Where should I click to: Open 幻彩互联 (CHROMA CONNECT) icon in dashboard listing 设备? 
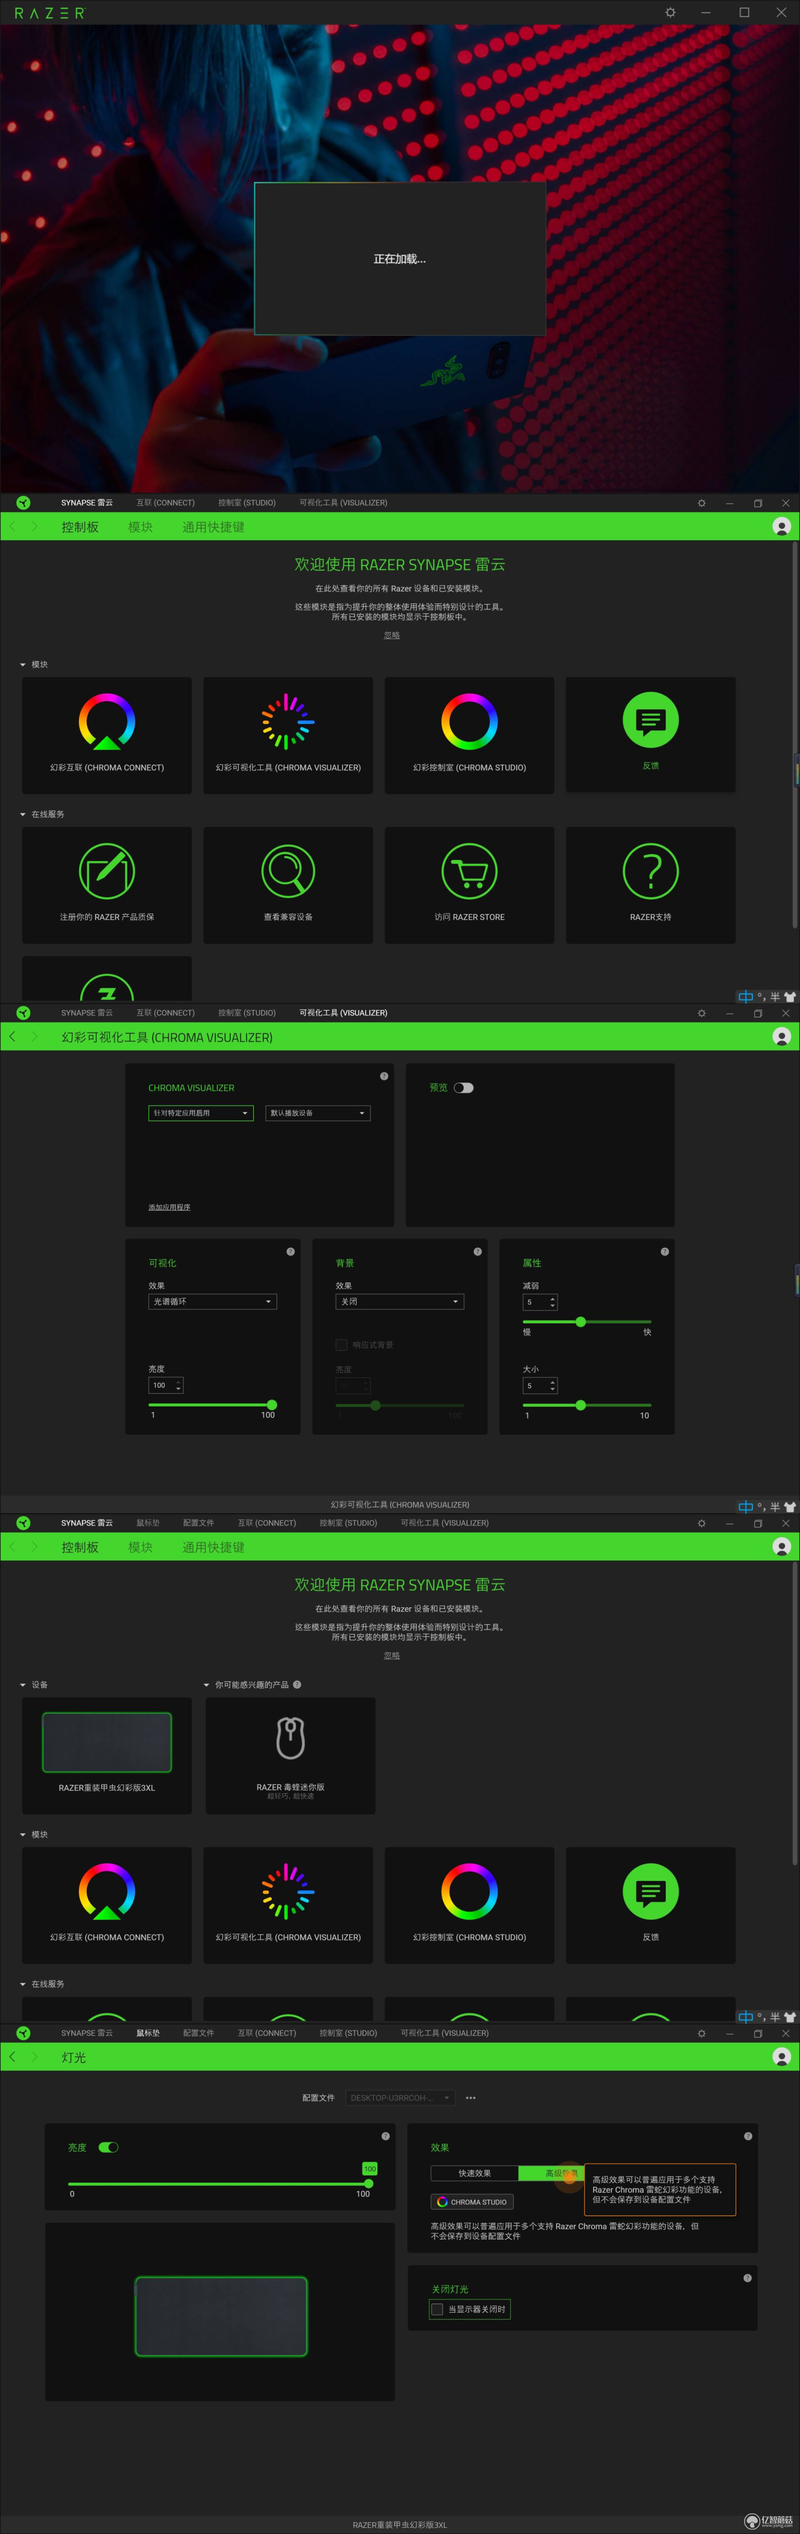coord(107,1892)
